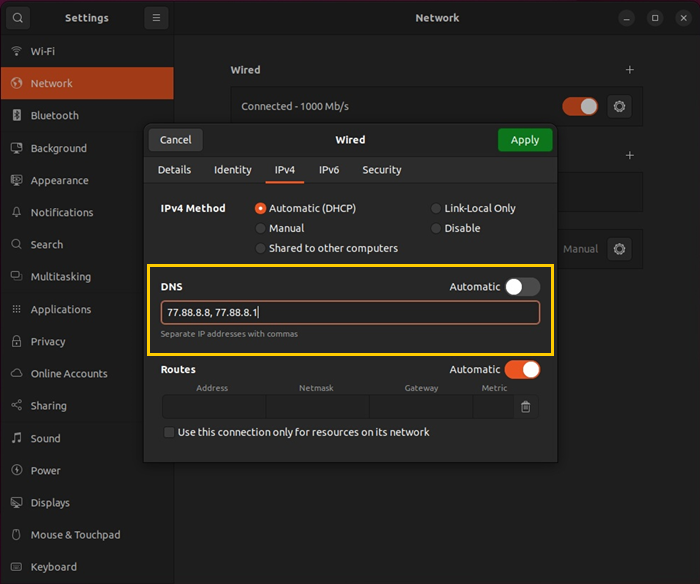The height and width of the screenshot is (584, 700).
Task: Click the route Address input field
Action: pos(213,407)
